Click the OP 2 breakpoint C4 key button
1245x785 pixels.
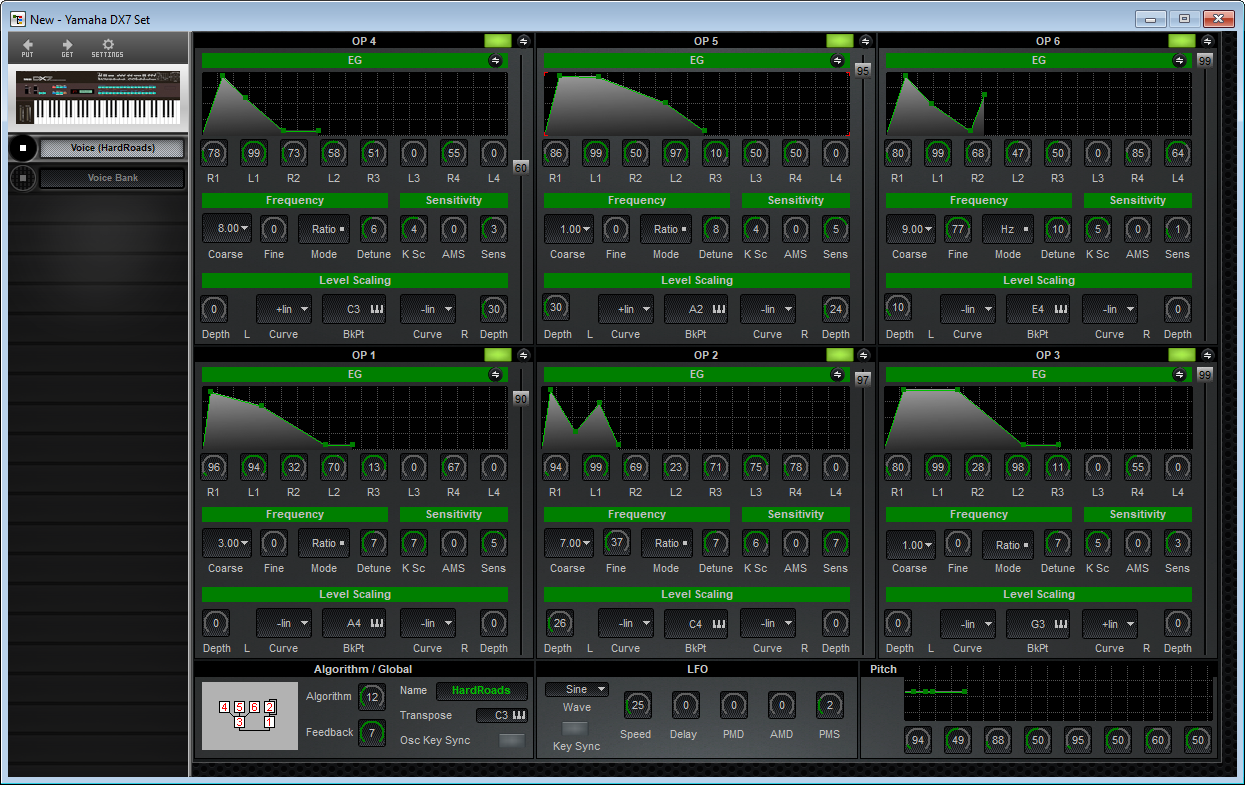(697, 623)
